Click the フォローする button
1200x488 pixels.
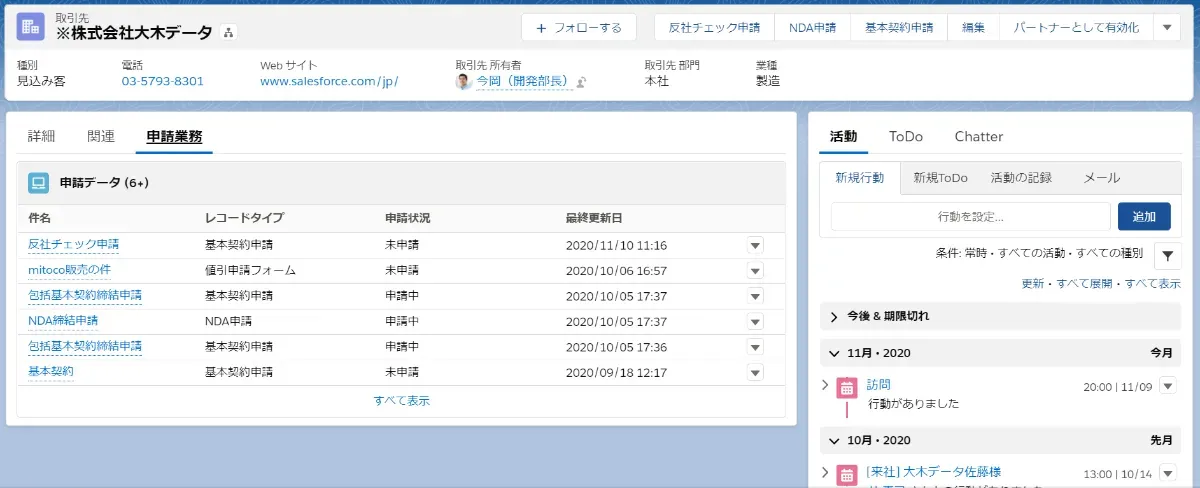(579, 28)
